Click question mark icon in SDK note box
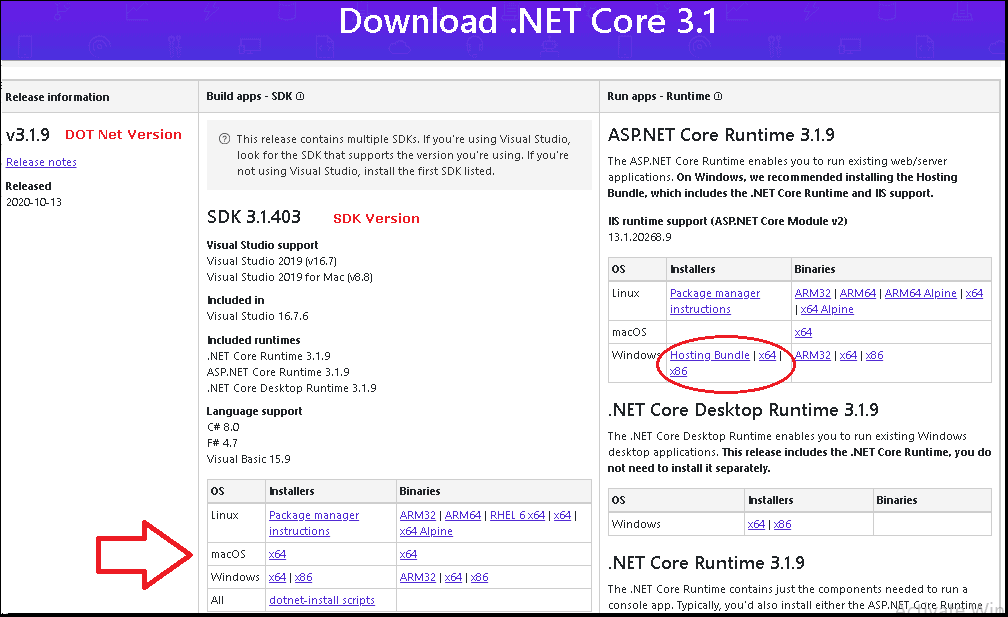The width and height of the screenshot is (1008, 617). click(x=224, y=139)
